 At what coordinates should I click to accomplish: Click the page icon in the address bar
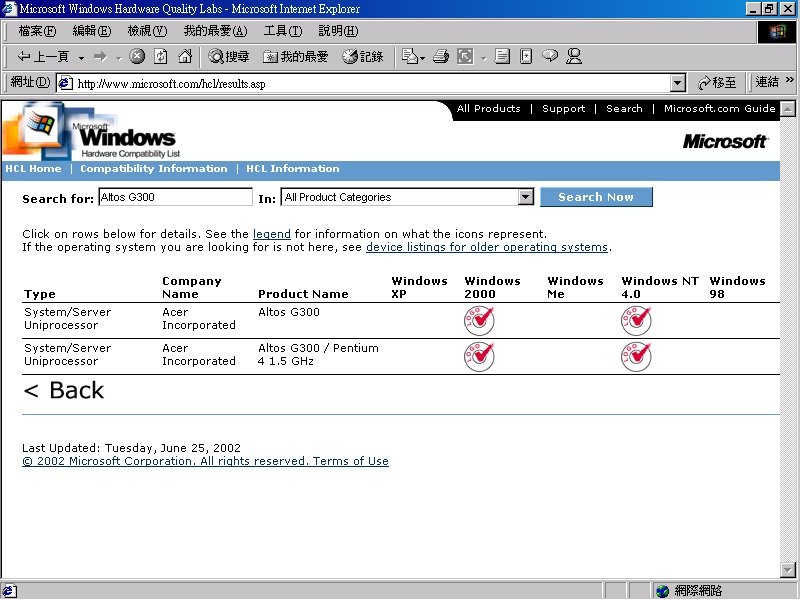pyautogui.click(x=65, y=83)
